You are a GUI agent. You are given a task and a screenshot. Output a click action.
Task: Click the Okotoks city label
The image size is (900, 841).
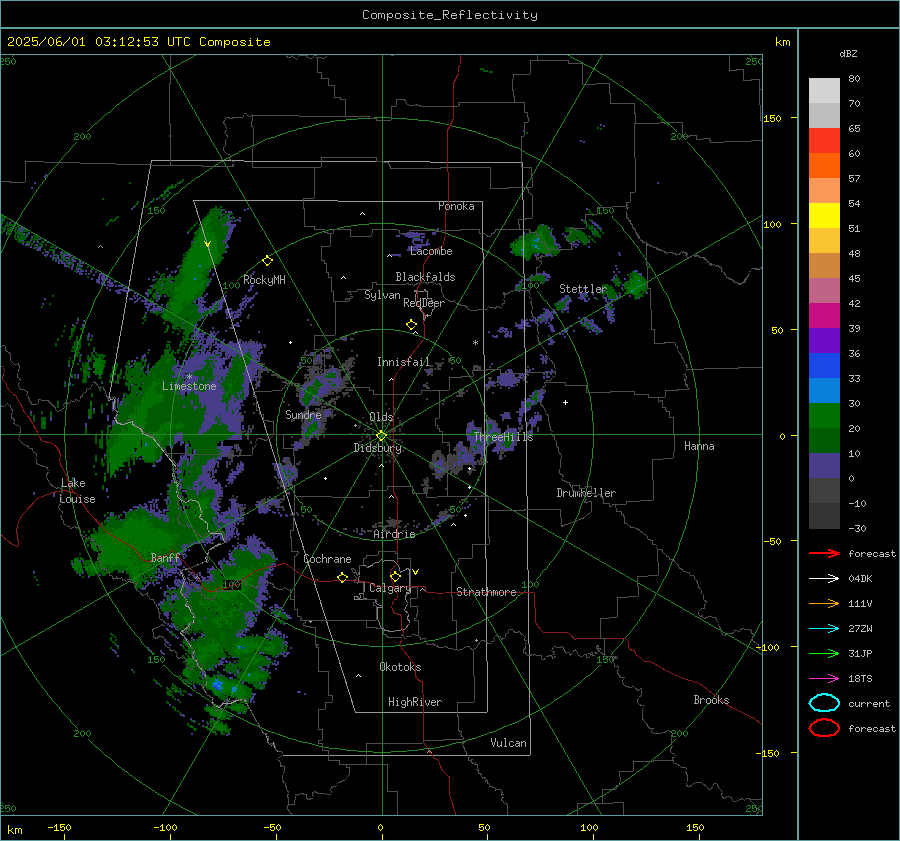400,667
